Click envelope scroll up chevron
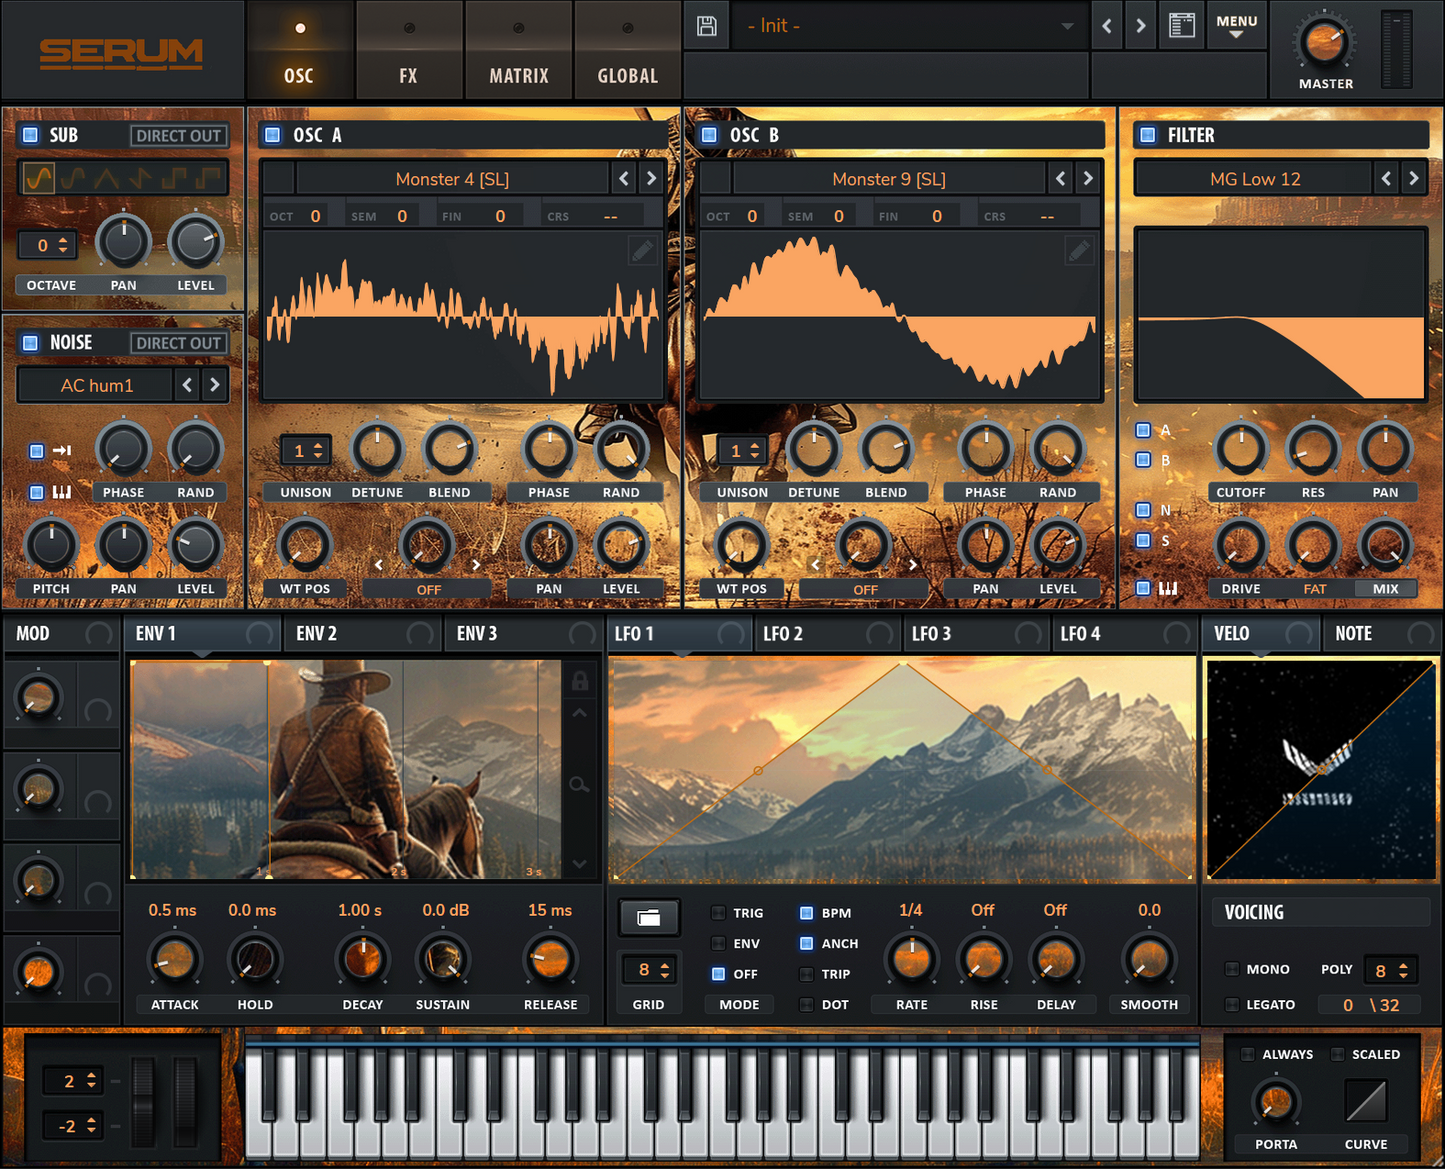The width and height of the screenshot is (1445, 1169). [579, 713]
